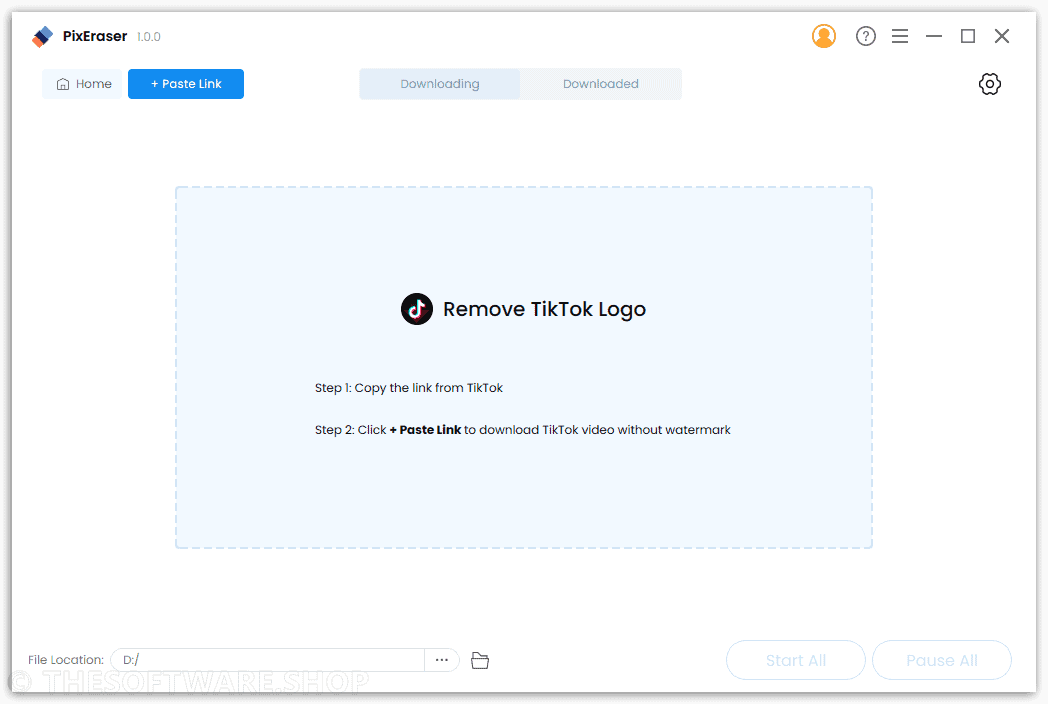Open the hamburger menu icon
Viewport: 1048px width, 704px height.
[900, 36]
